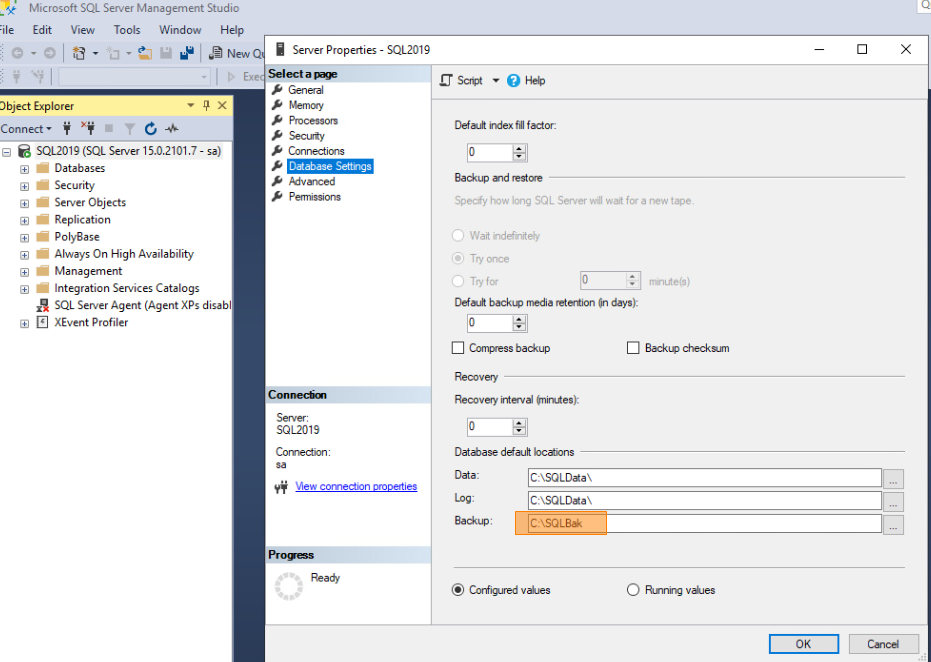Click the Browse button next to Backup path

(892, 522)
